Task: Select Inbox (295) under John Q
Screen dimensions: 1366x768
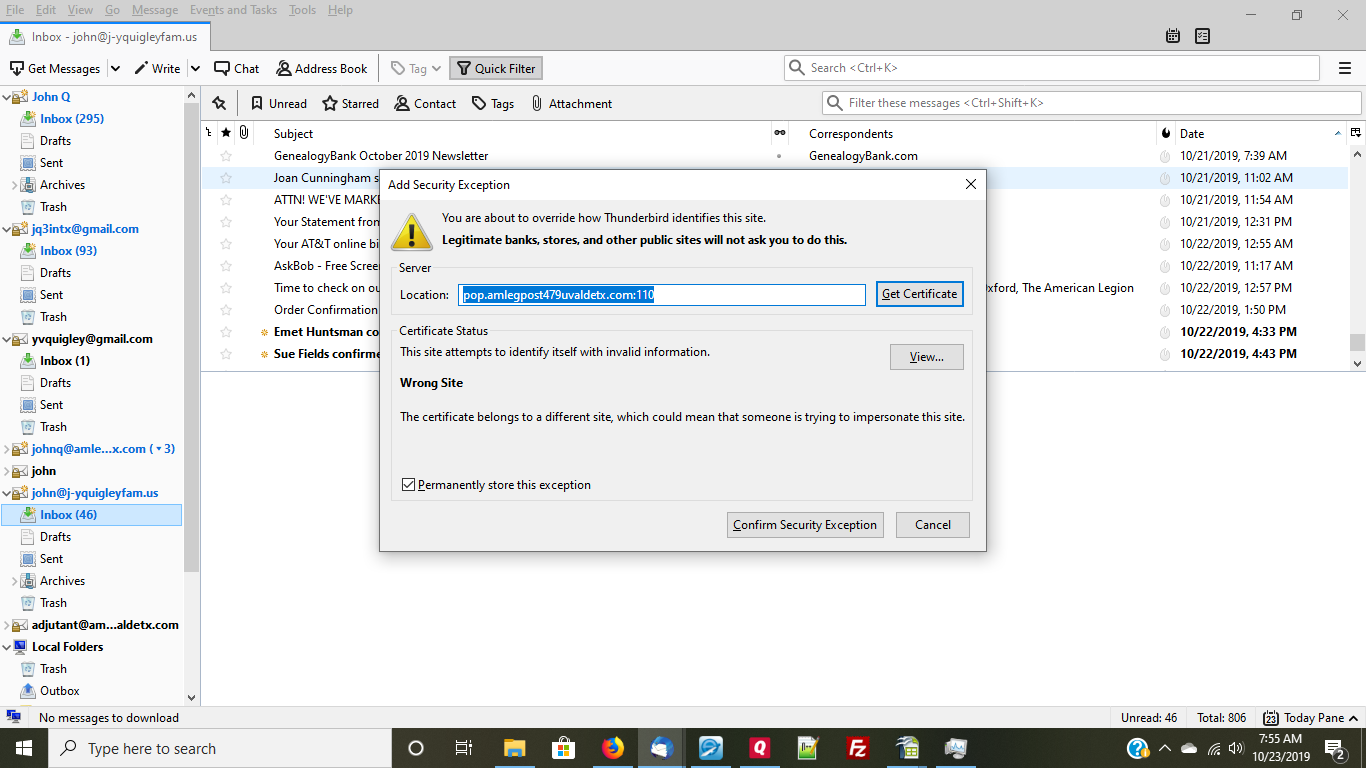Action: click(x=72, y=119)
